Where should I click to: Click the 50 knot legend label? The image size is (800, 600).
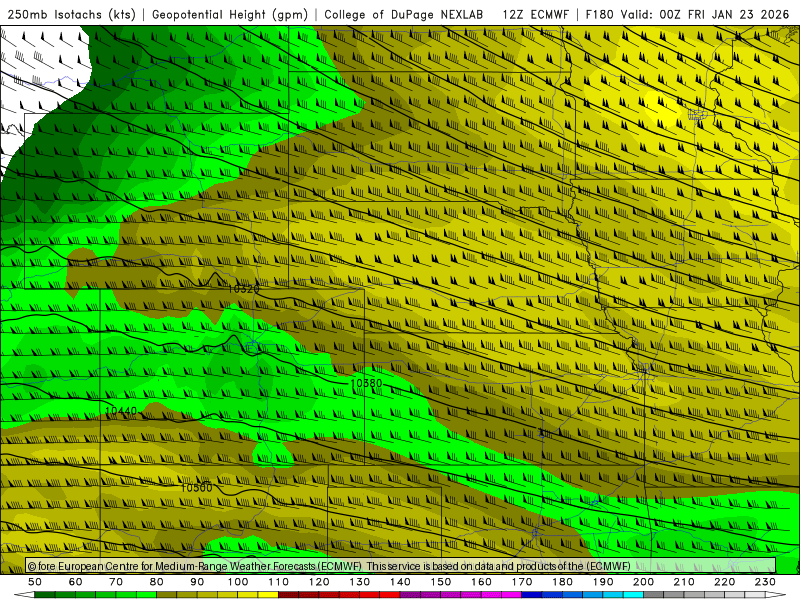click(35, 582)
